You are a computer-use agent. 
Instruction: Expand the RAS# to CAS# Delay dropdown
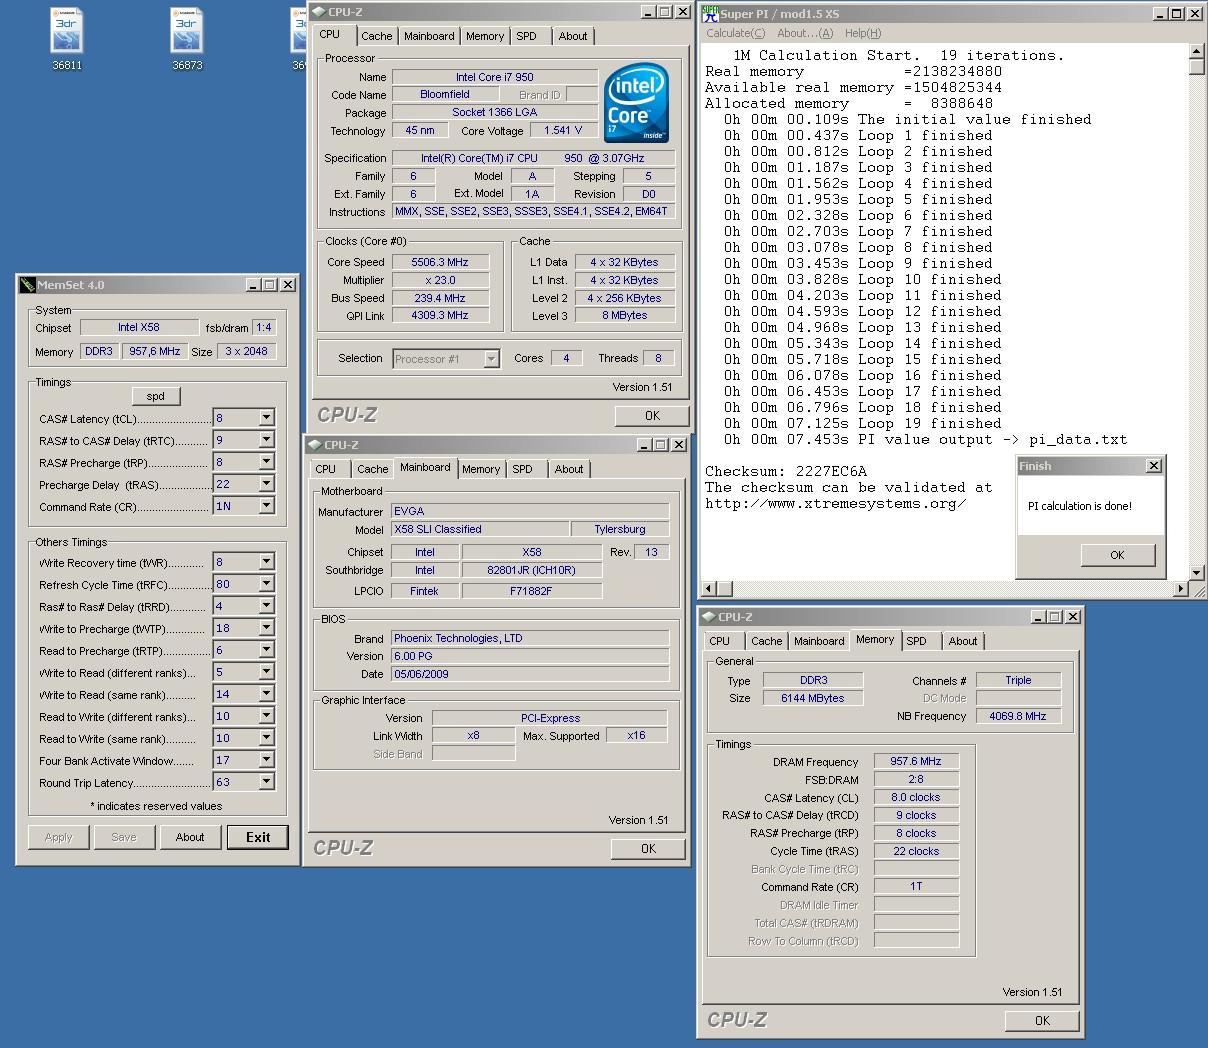(x=267, y=440)
